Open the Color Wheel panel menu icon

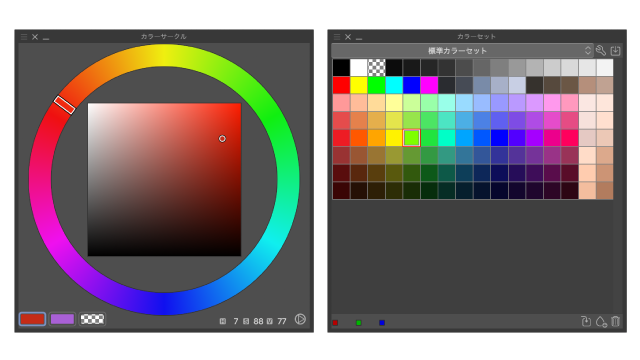pos(24,37)
